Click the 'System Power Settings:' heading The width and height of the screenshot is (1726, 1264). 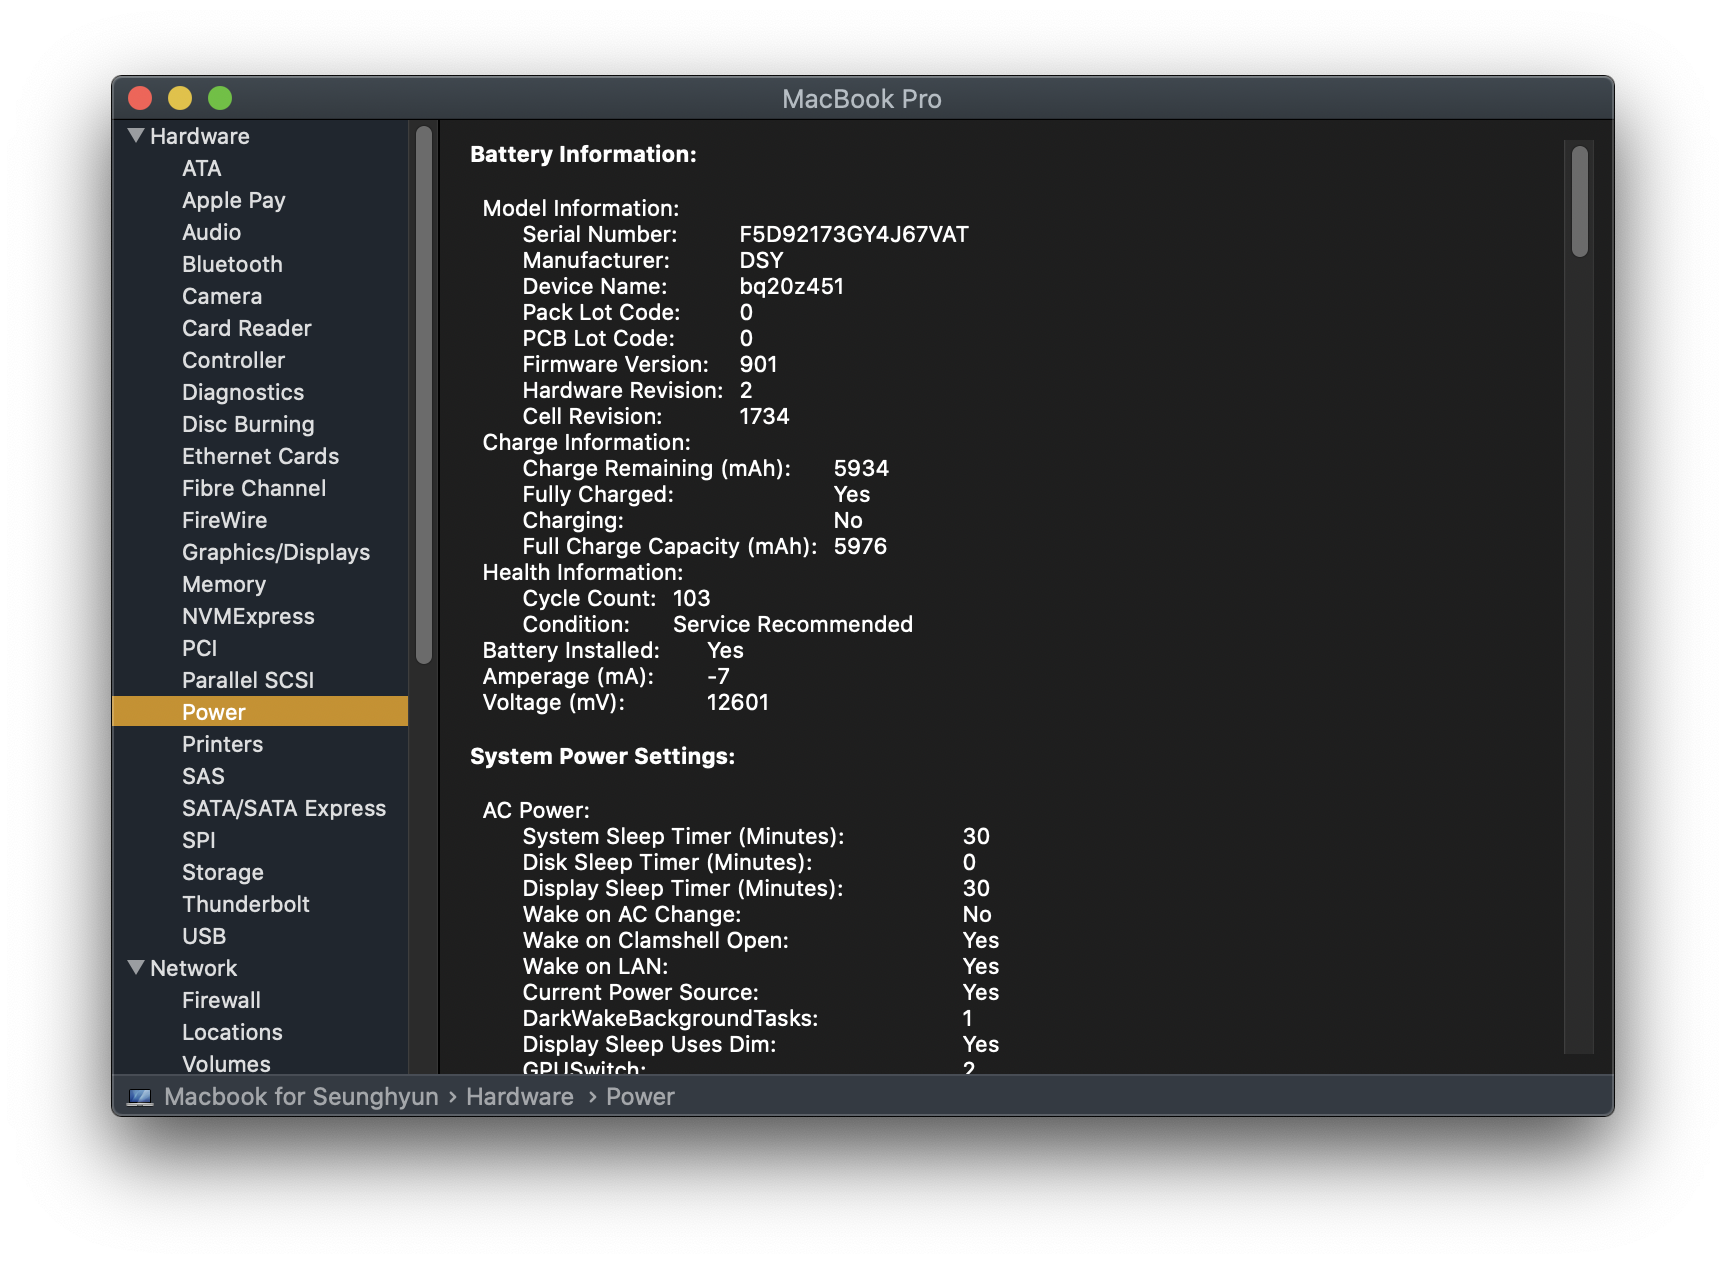click(x=602, y=756)
